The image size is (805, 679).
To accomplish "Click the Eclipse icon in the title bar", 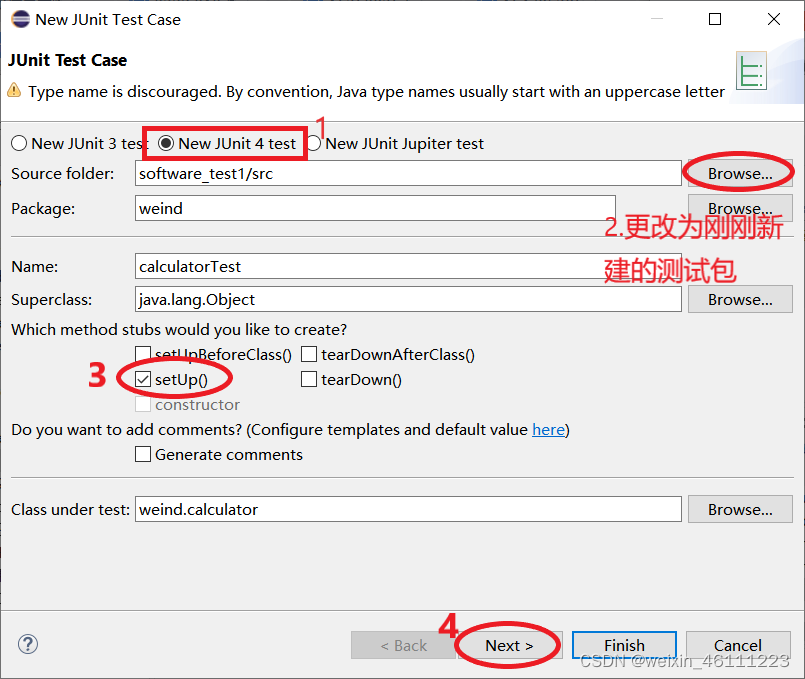I will click(21, 19).
